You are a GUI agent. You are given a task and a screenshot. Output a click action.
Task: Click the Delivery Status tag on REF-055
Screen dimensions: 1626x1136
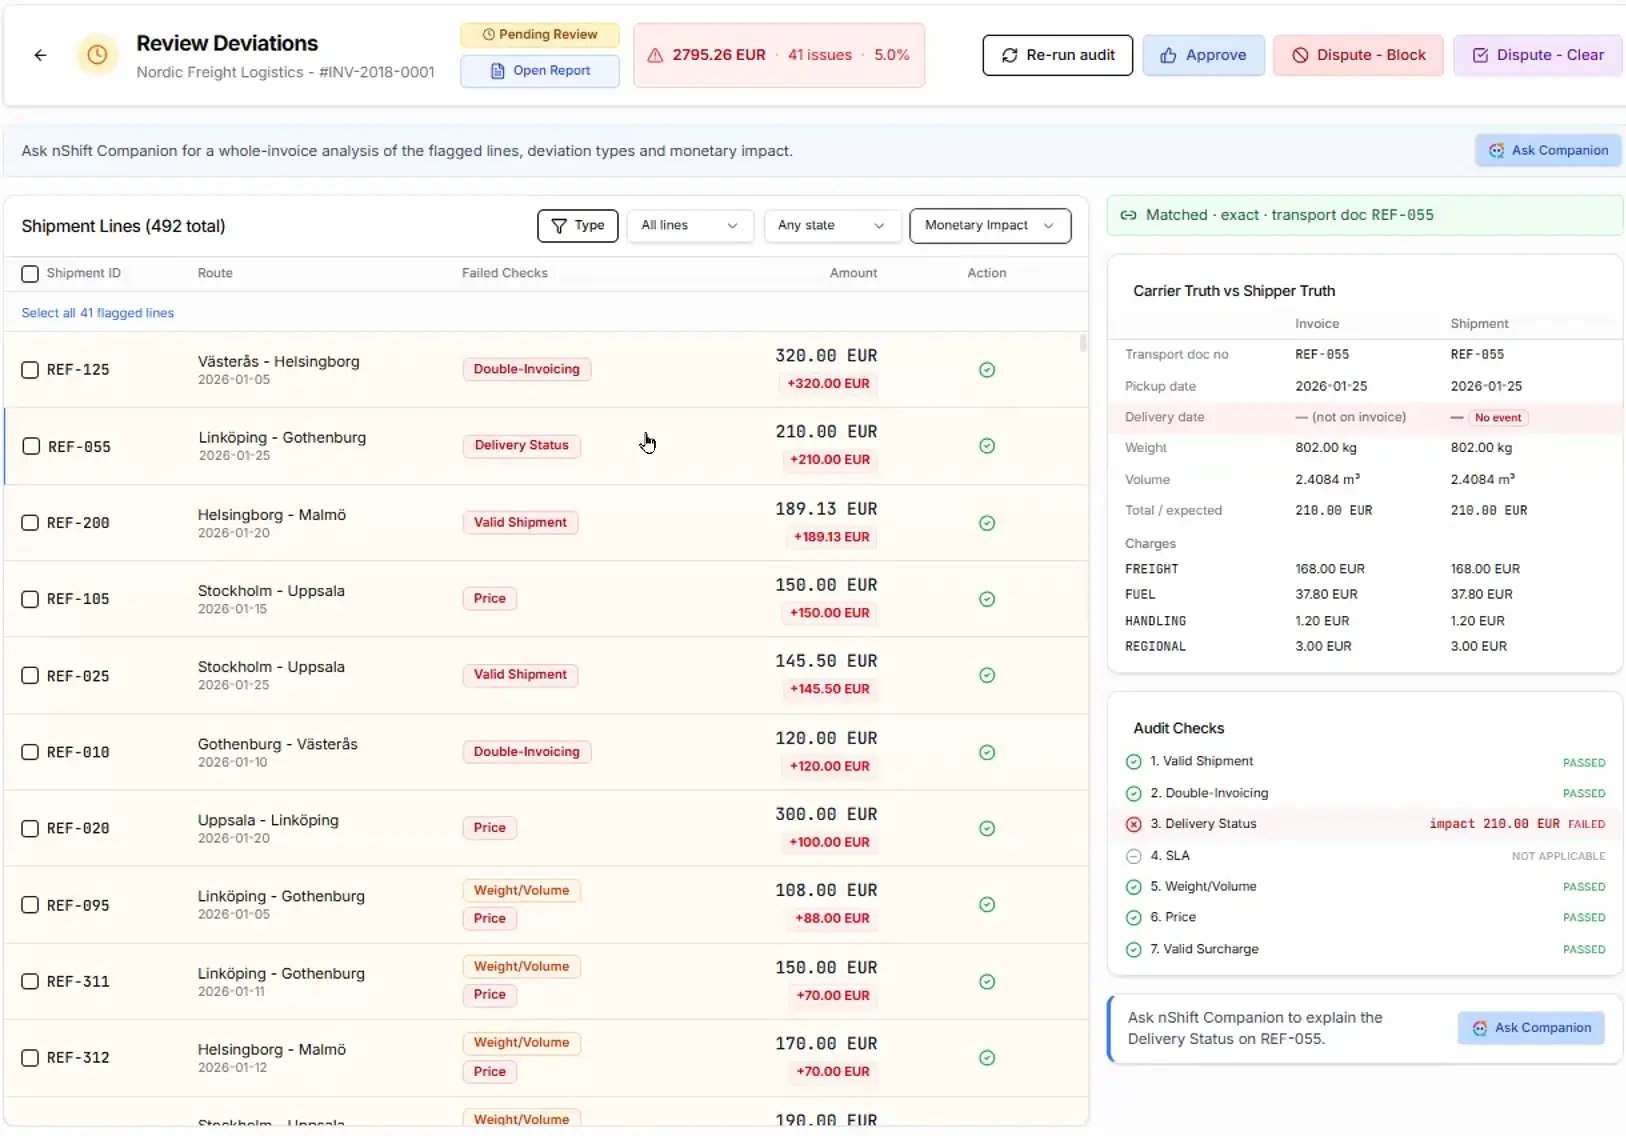pos(521,446)
